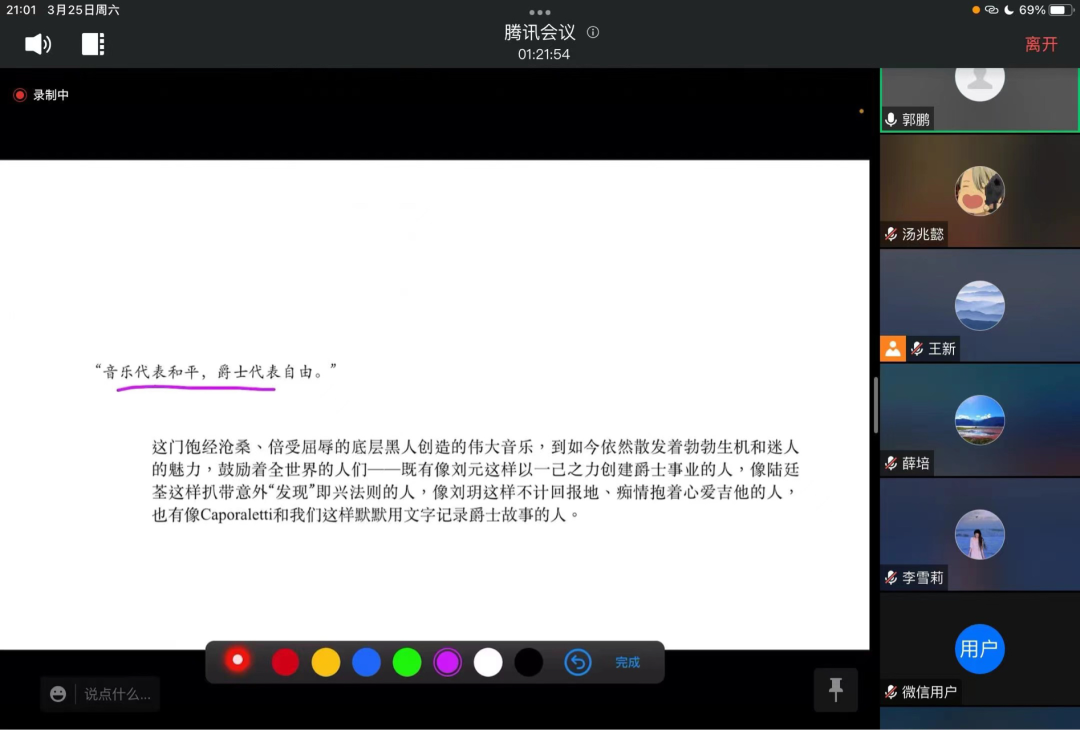
Task: Pin the toolbar with the pushpin icon
Action: [836, 689]
